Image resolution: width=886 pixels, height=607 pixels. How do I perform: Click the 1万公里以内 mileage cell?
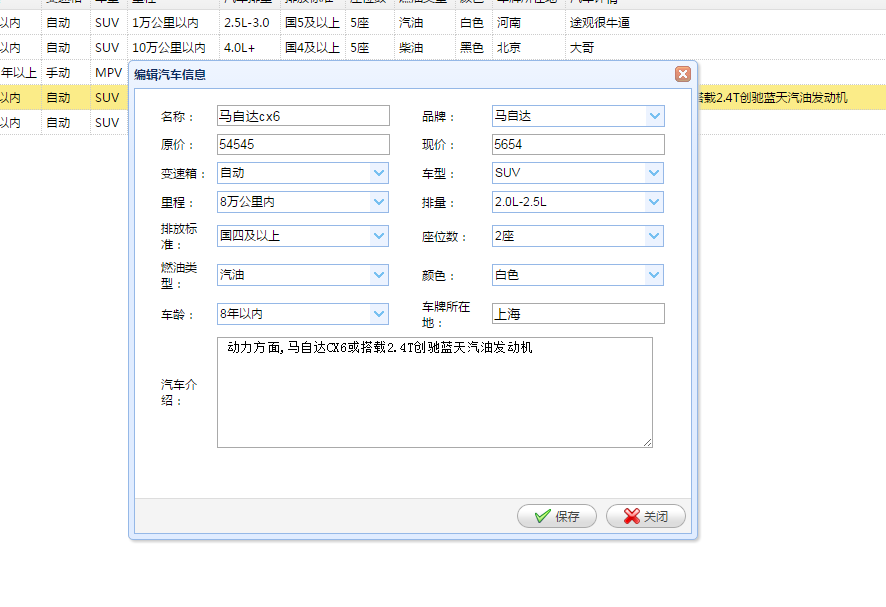pyautogui.click(x=166, y=23)
